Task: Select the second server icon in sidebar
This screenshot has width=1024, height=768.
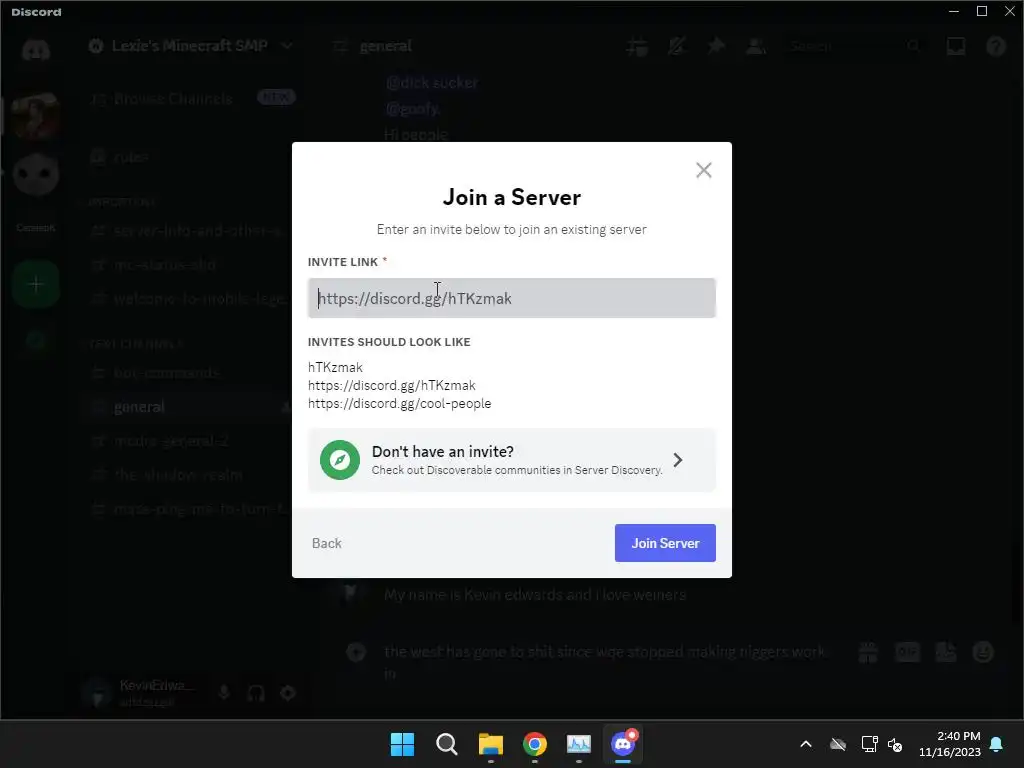Action: (36, 174)
